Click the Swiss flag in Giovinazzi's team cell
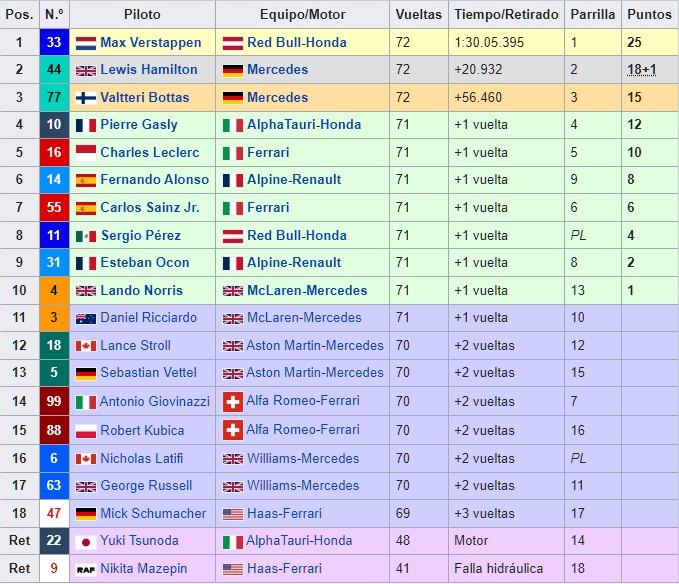The image size is (679, 584). pyautogui.click(x=233, y=402)
